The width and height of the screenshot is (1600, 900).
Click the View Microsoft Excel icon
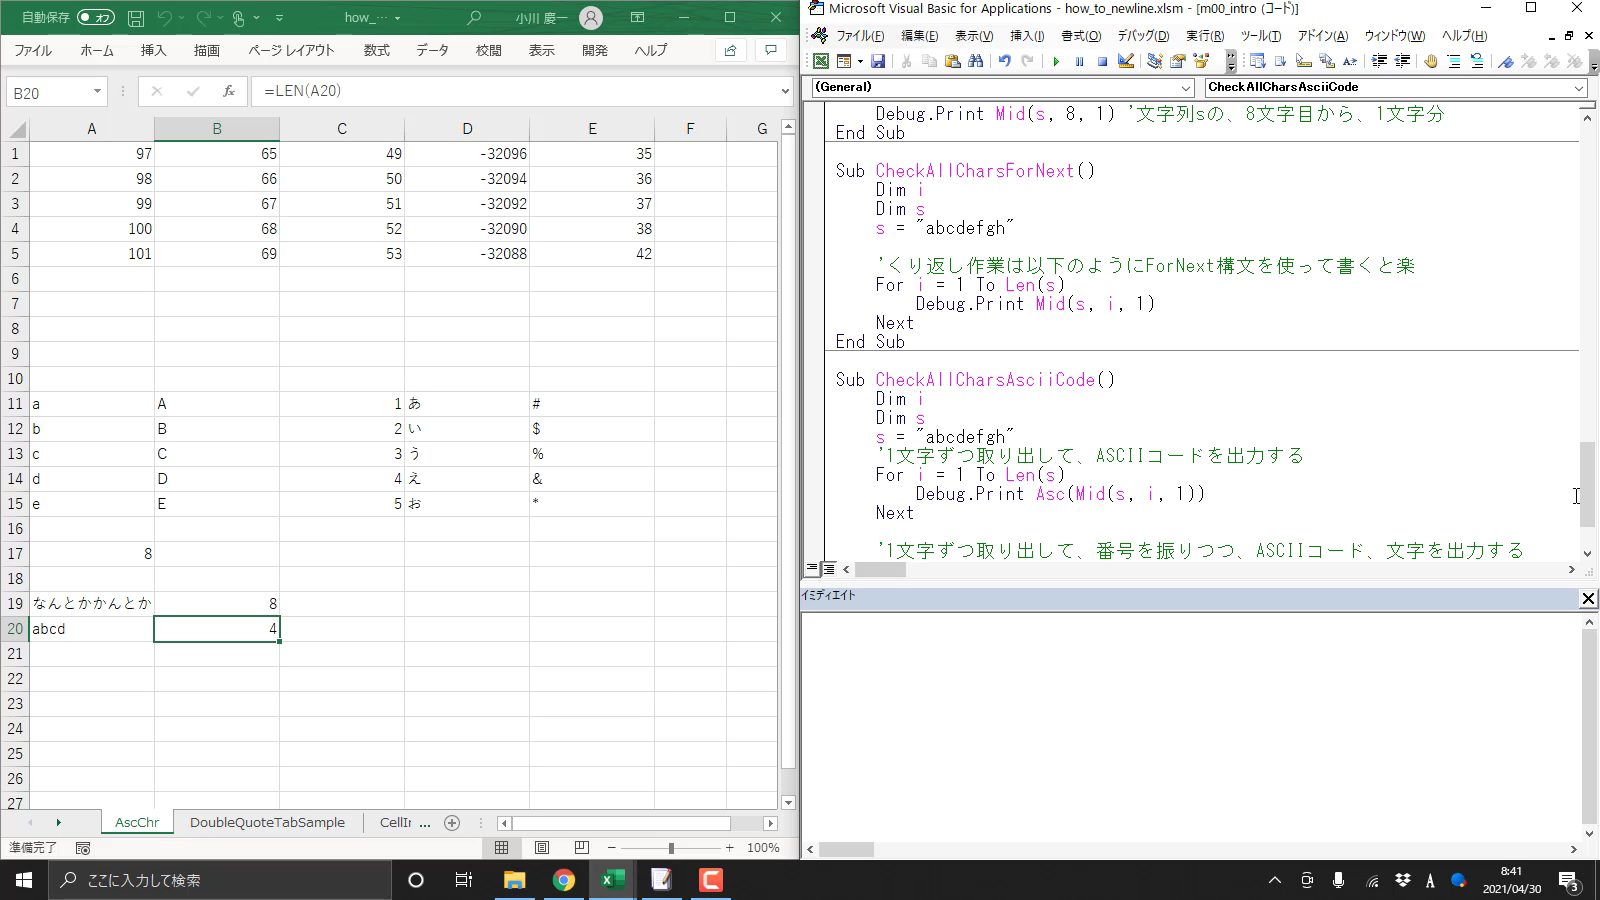tap(821, 62)
